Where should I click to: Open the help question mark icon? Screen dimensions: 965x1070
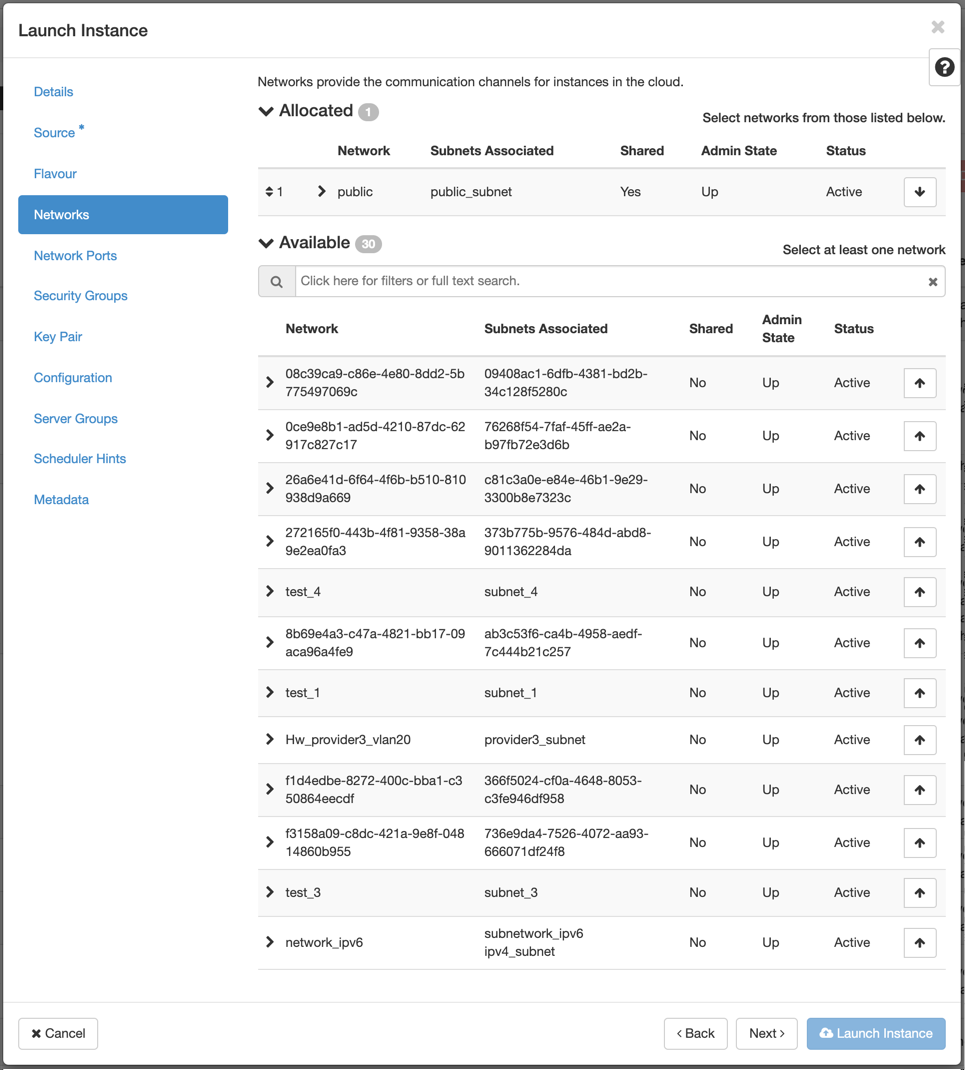[945, 67]
